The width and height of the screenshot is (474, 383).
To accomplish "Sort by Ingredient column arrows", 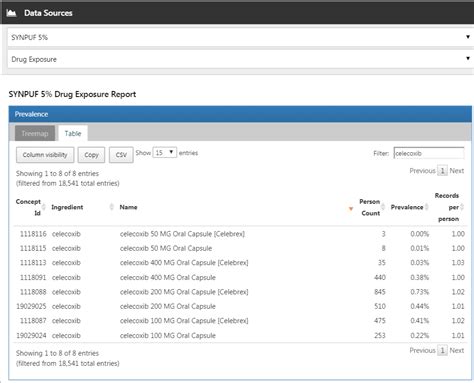I will coord(112,207).
